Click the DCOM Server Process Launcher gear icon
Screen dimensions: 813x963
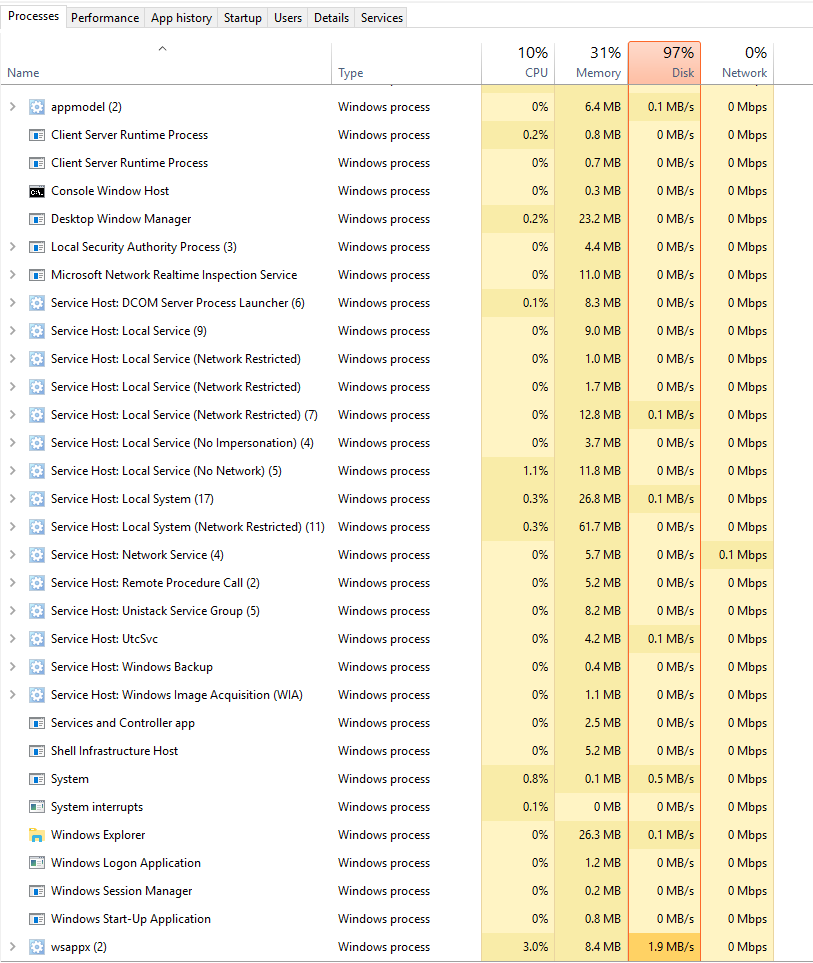(x=37, y=303)
